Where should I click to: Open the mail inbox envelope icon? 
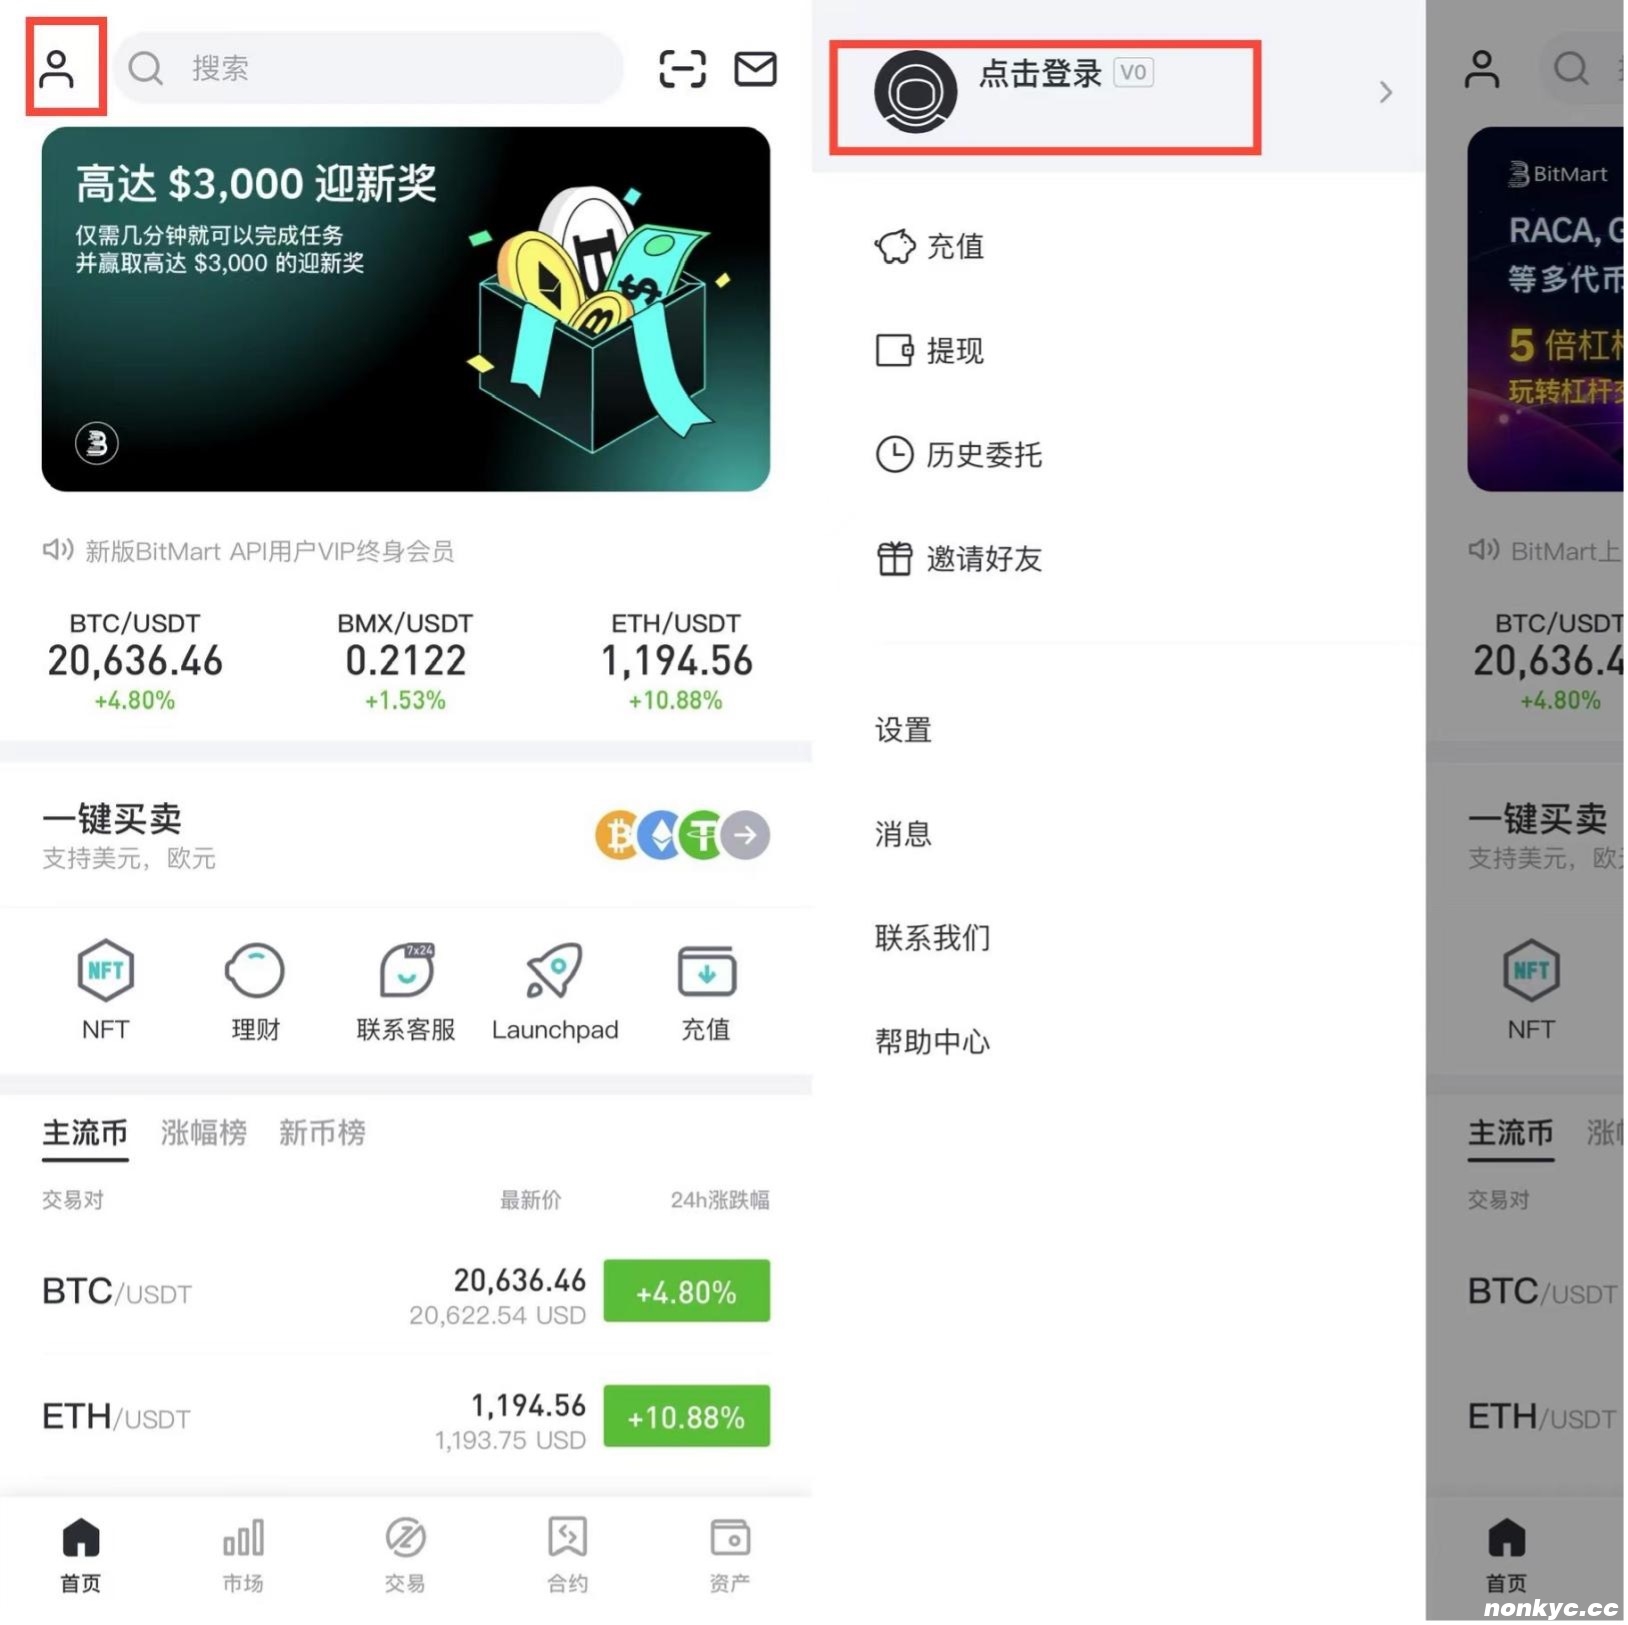point(755,69)
